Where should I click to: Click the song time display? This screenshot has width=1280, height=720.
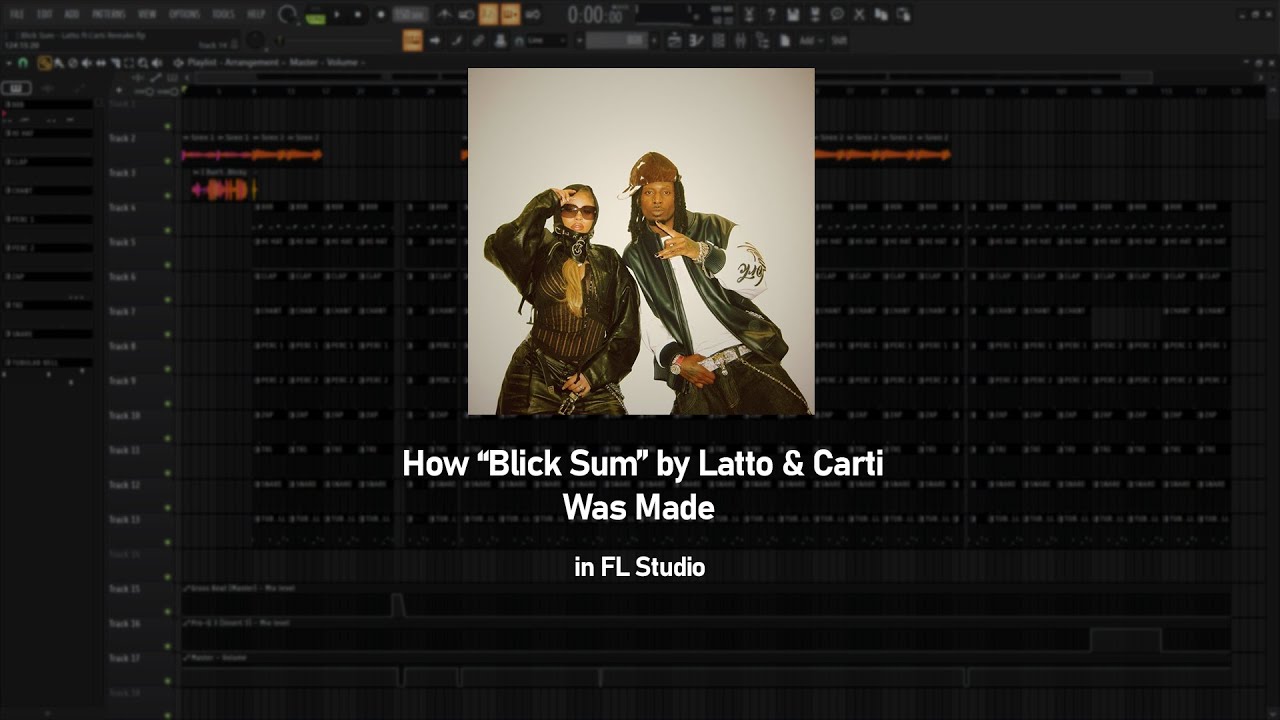click(x=595, y=14)
